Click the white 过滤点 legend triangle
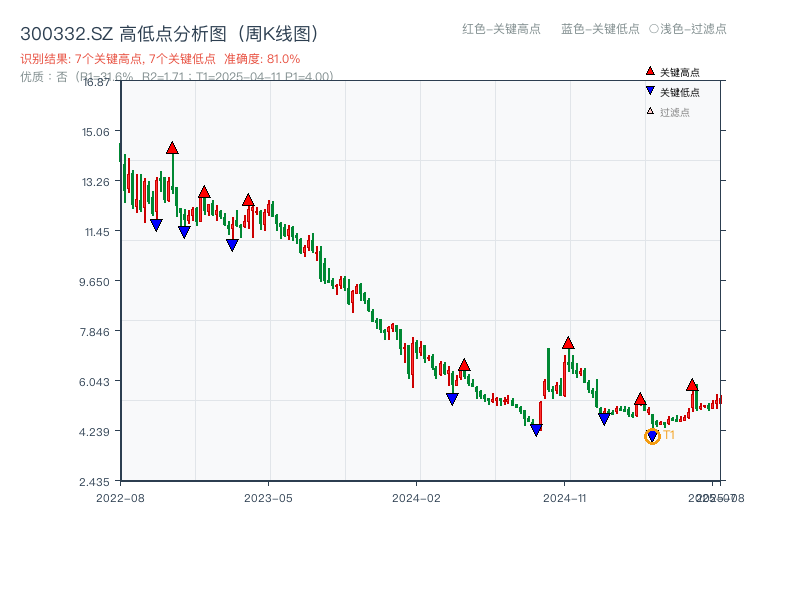Viewport: 800px width, 600px height. point(650,111)
